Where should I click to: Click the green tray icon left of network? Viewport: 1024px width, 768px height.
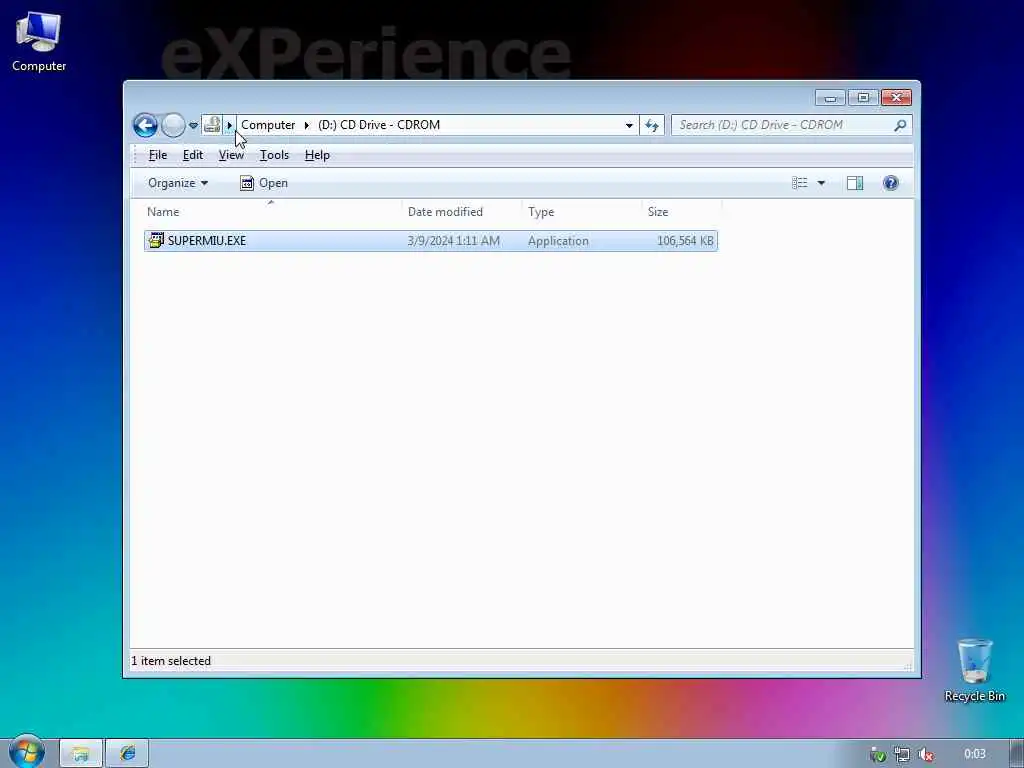(x=878, y=755)
